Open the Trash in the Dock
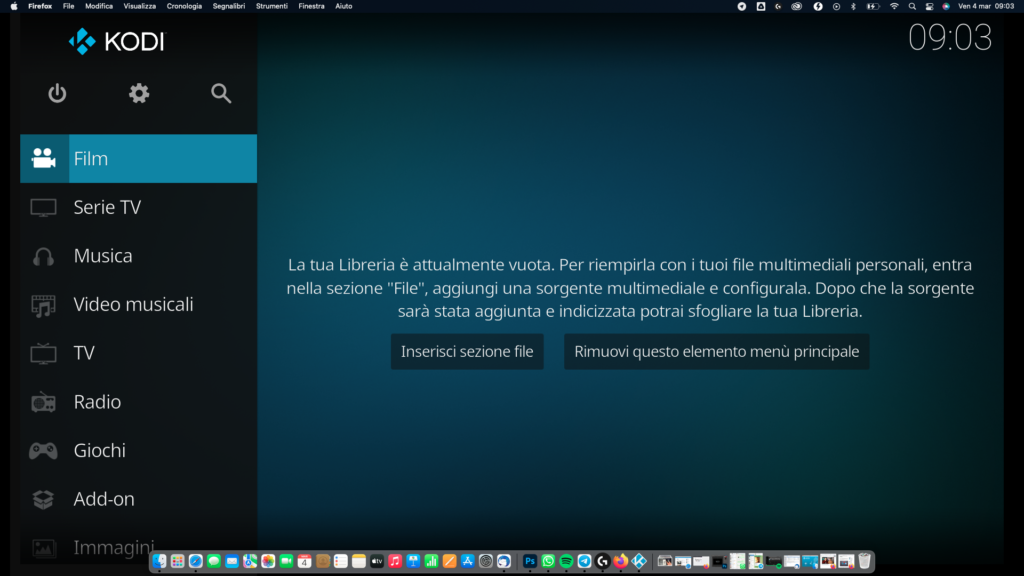This screenshot has width=1024, height=576. pos(865,561)
